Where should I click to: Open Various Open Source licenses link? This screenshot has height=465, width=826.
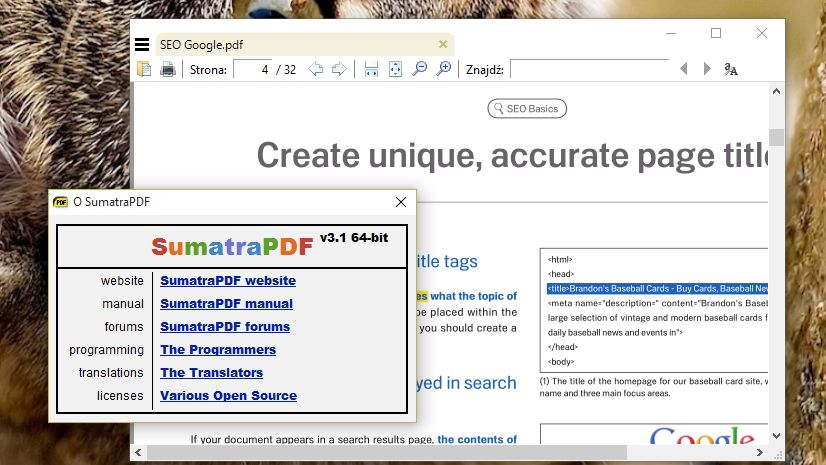point(229,395)
